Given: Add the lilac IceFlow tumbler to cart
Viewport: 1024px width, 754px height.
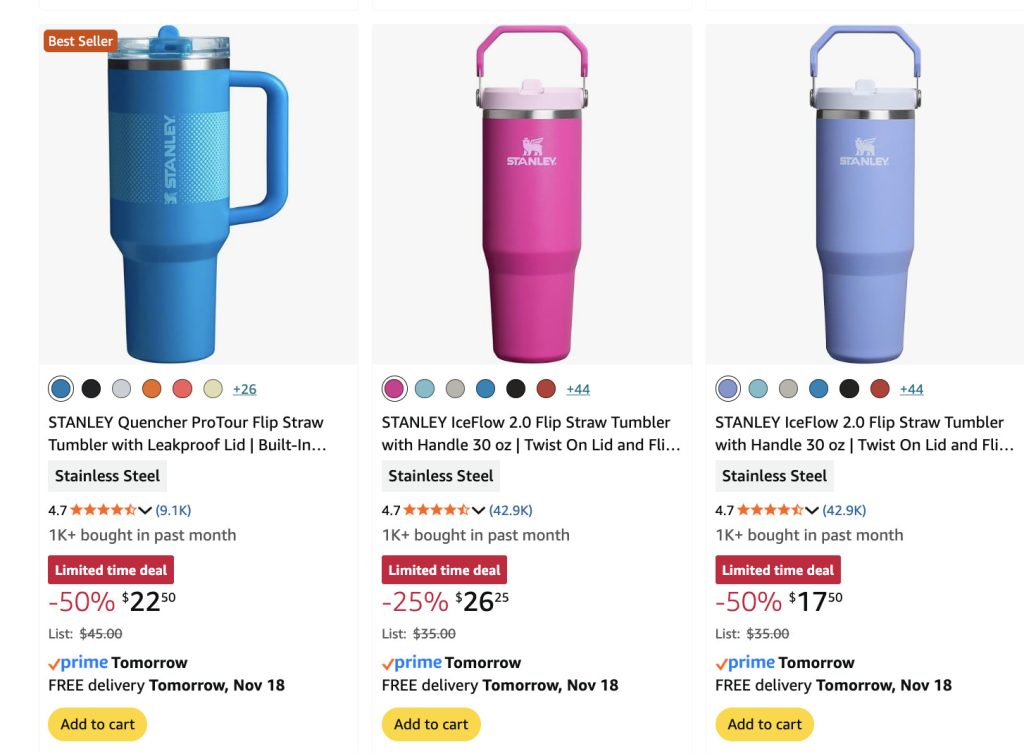Looking at the screenshot, I should [764, 724].
